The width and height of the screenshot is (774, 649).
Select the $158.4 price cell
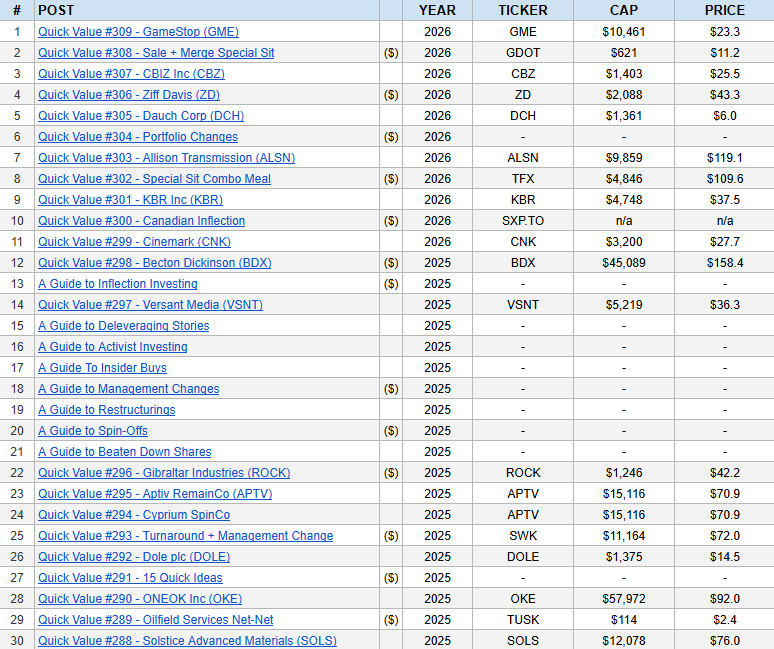725,263
